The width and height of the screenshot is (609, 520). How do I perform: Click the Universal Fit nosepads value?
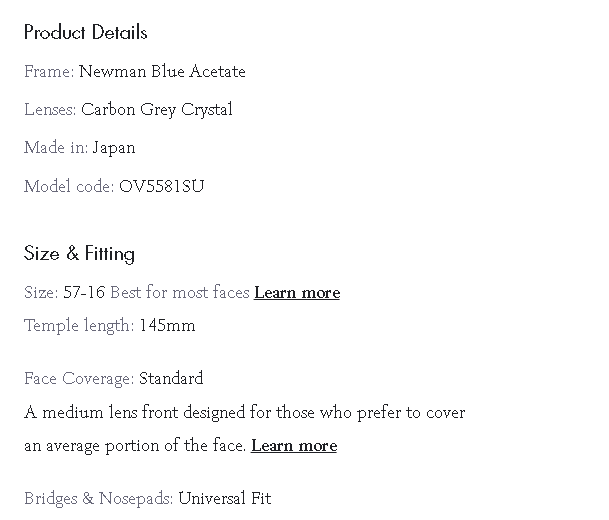pos(225,499)
